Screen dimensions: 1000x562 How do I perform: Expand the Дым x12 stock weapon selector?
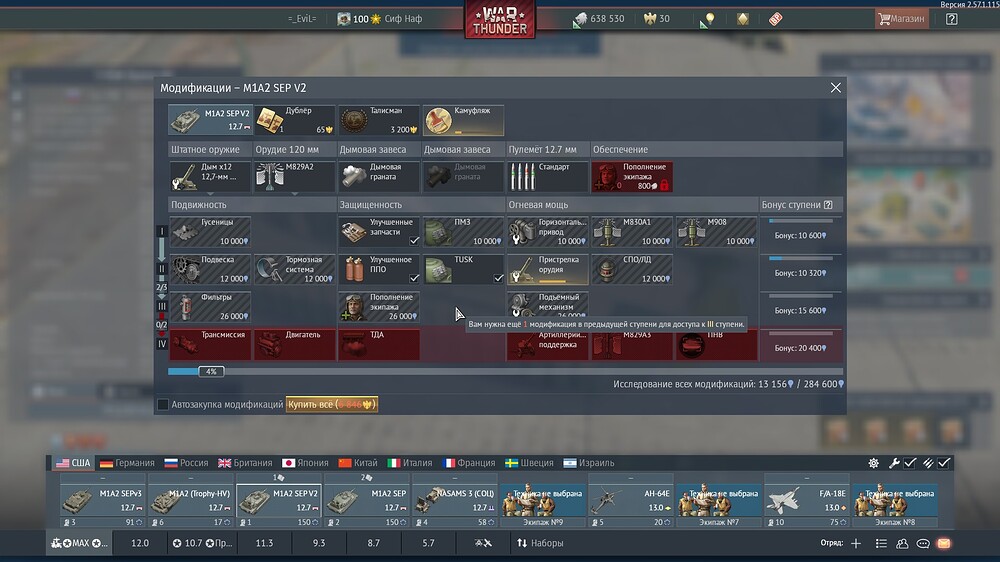[210, 177]
